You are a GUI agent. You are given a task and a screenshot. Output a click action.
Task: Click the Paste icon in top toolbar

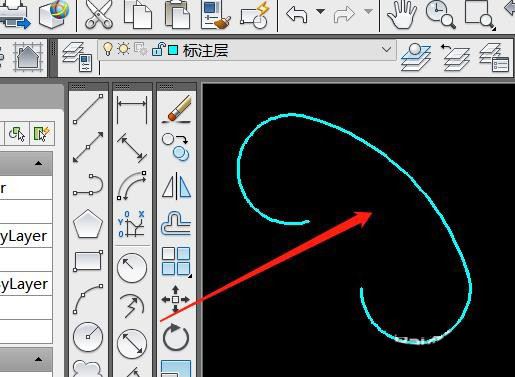177,14
